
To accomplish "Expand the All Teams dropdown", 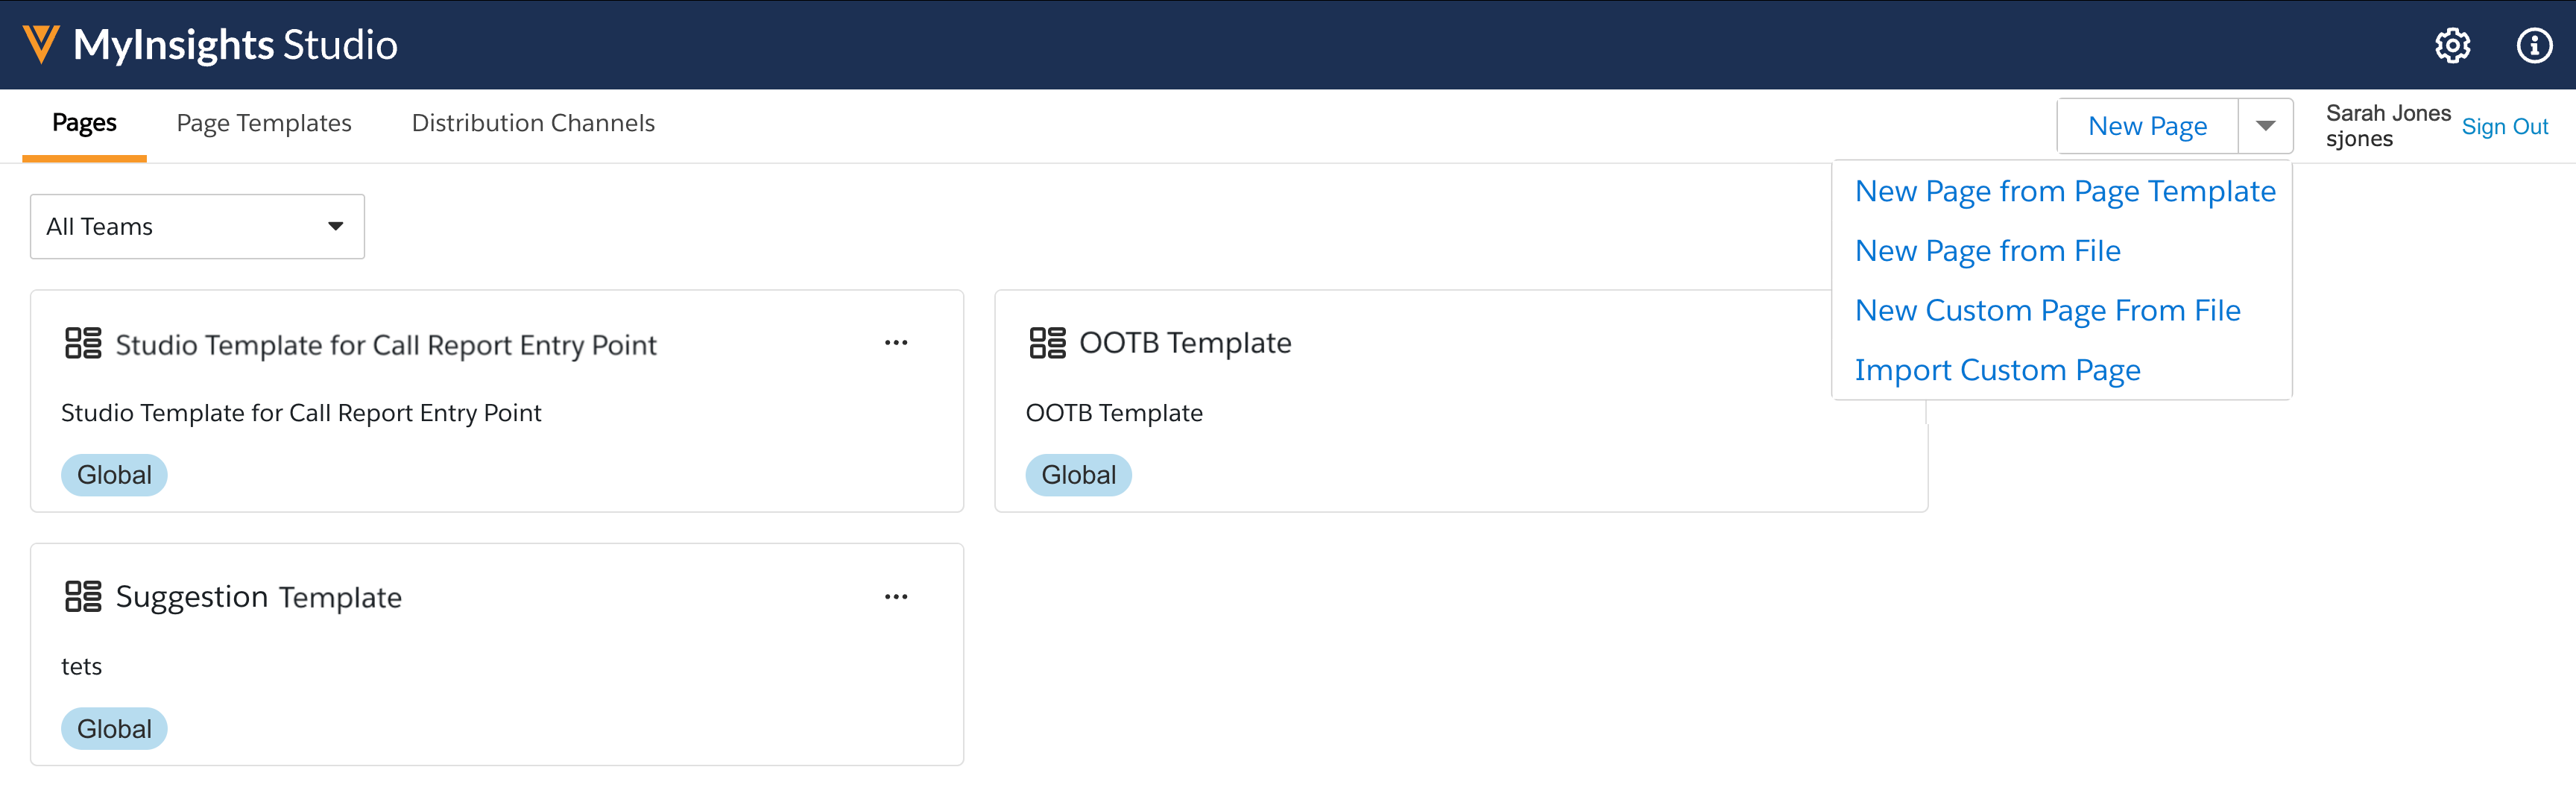I will [x=334, y=226].
